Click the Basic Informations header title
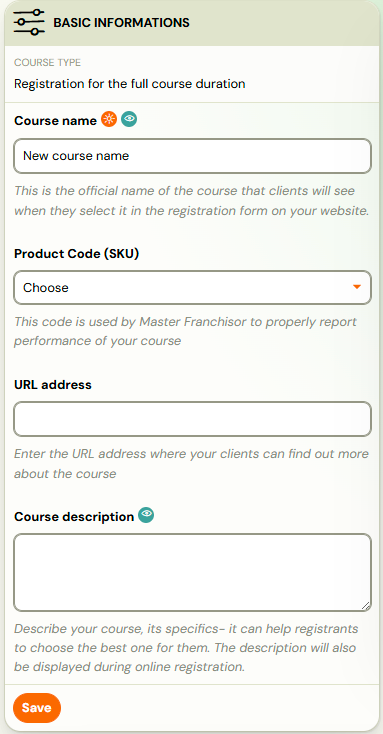The height and width of the screenshot is (734, 383). pyautogui.click(x=121, y=22)
